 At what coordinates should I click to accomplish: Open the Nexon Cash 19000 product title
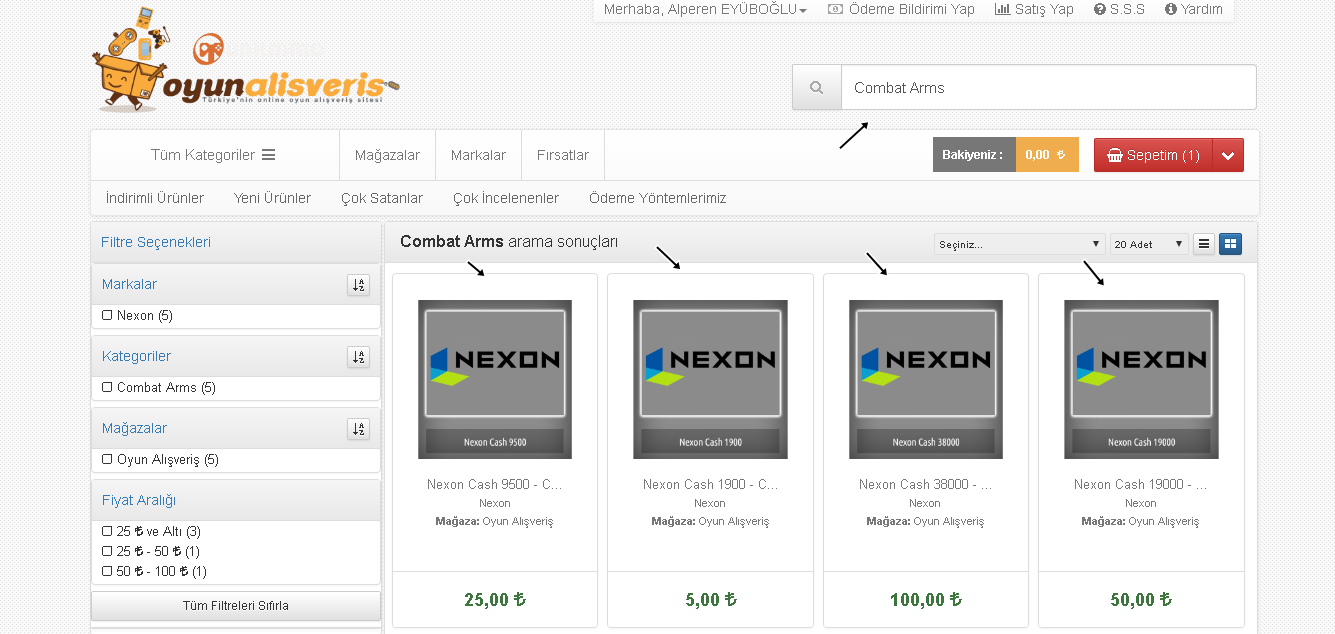[1141, 484]
